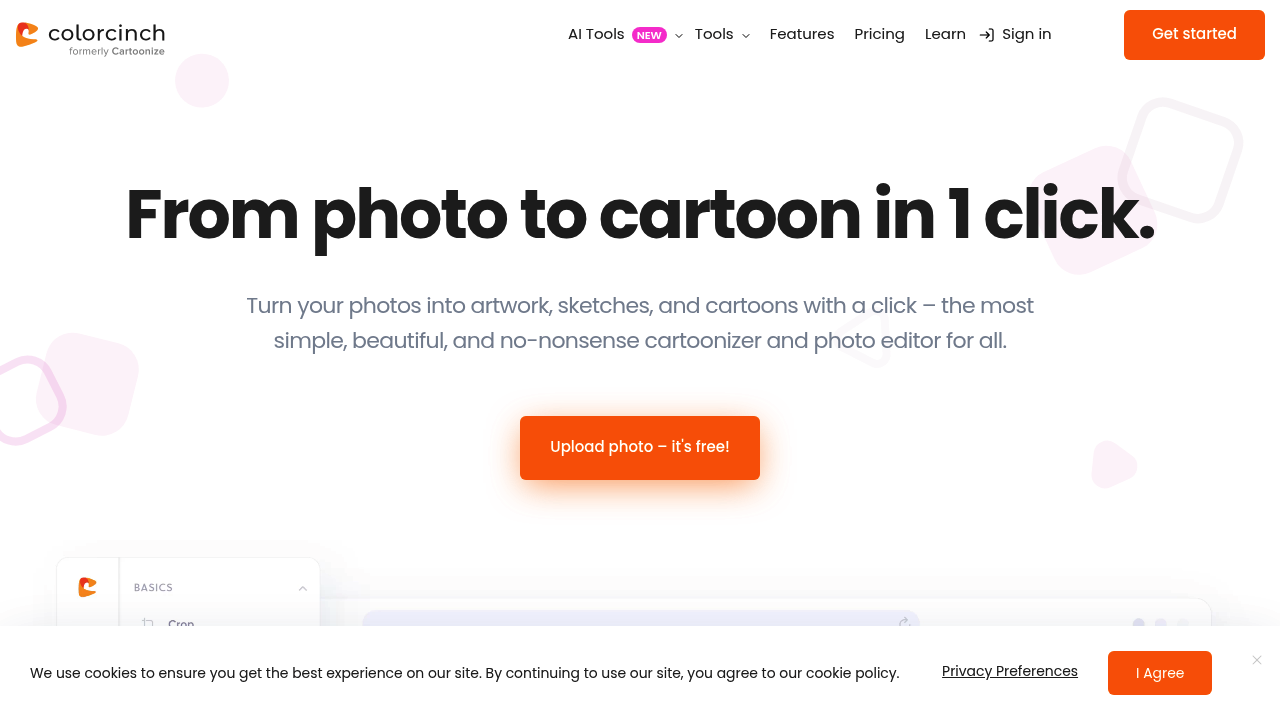Click the AI Tools menu label
Image resolution: width=1280 pixels, height=720 pixels.
596,34
